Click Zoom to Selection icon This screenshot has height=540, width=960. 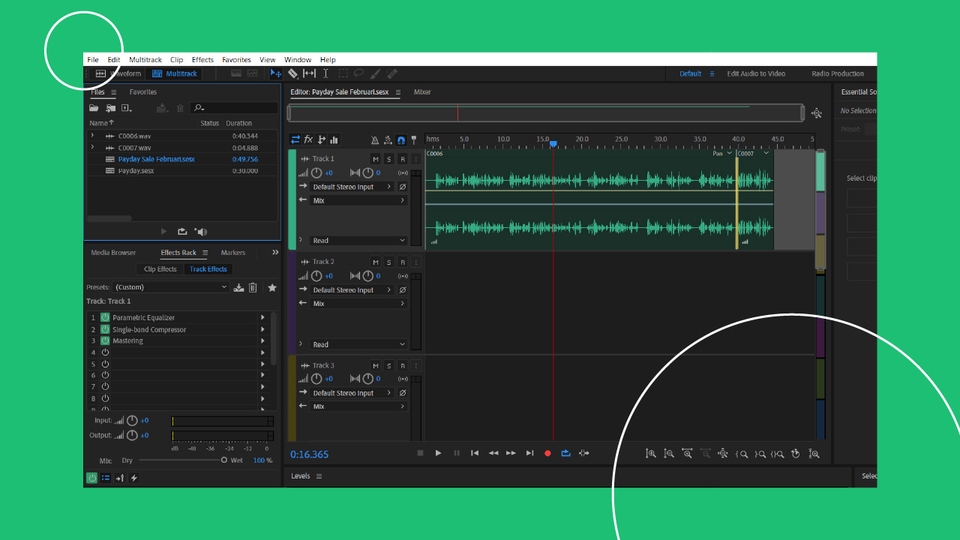[778, 454]
